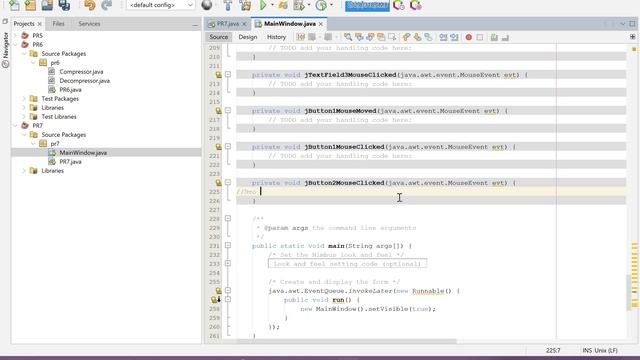Click the New File toolbar icon

(x=13, y=5)
